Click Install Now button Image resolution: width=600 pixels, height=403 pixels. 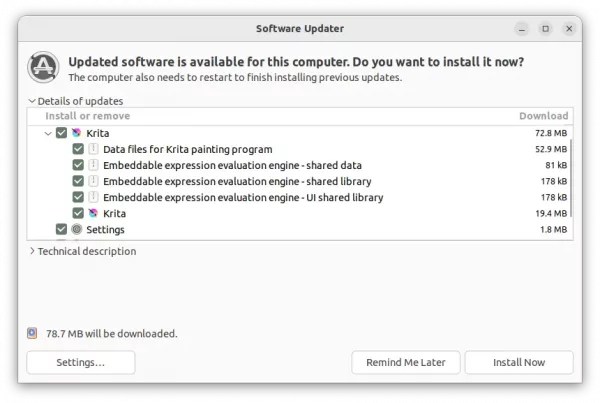tap(519, 362)
